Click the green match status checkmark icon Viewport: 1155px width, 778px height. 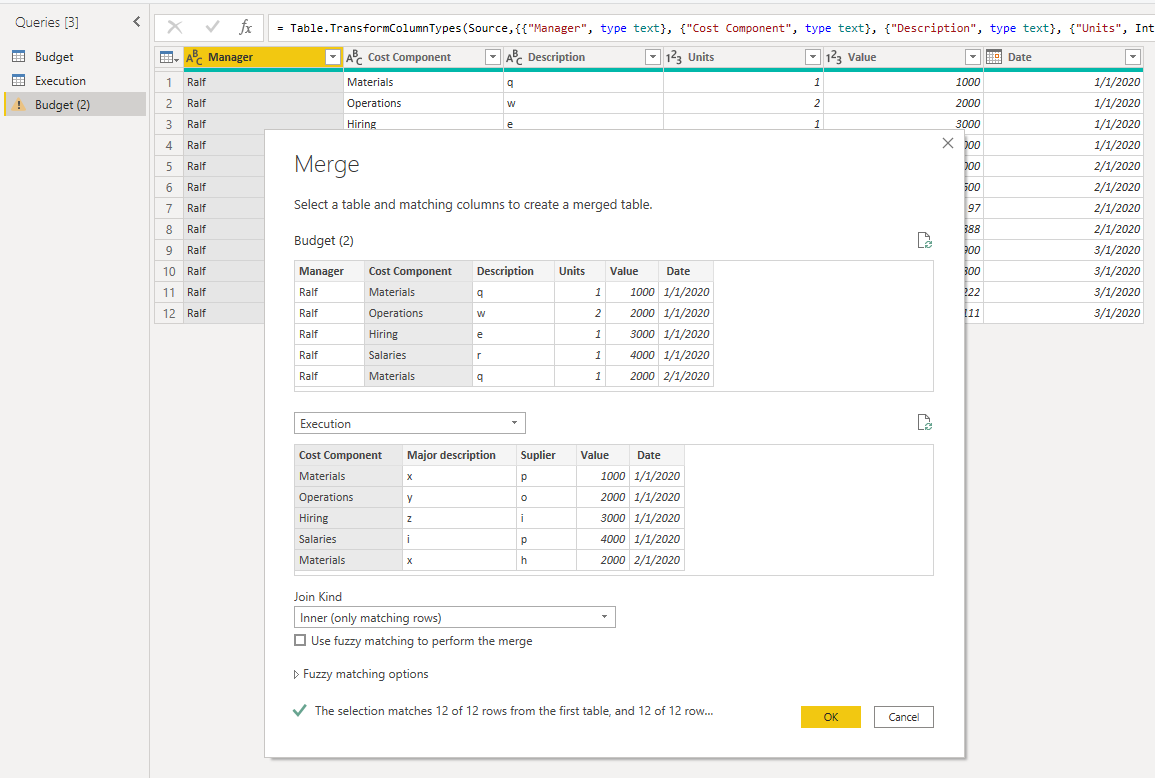point(300,710)
